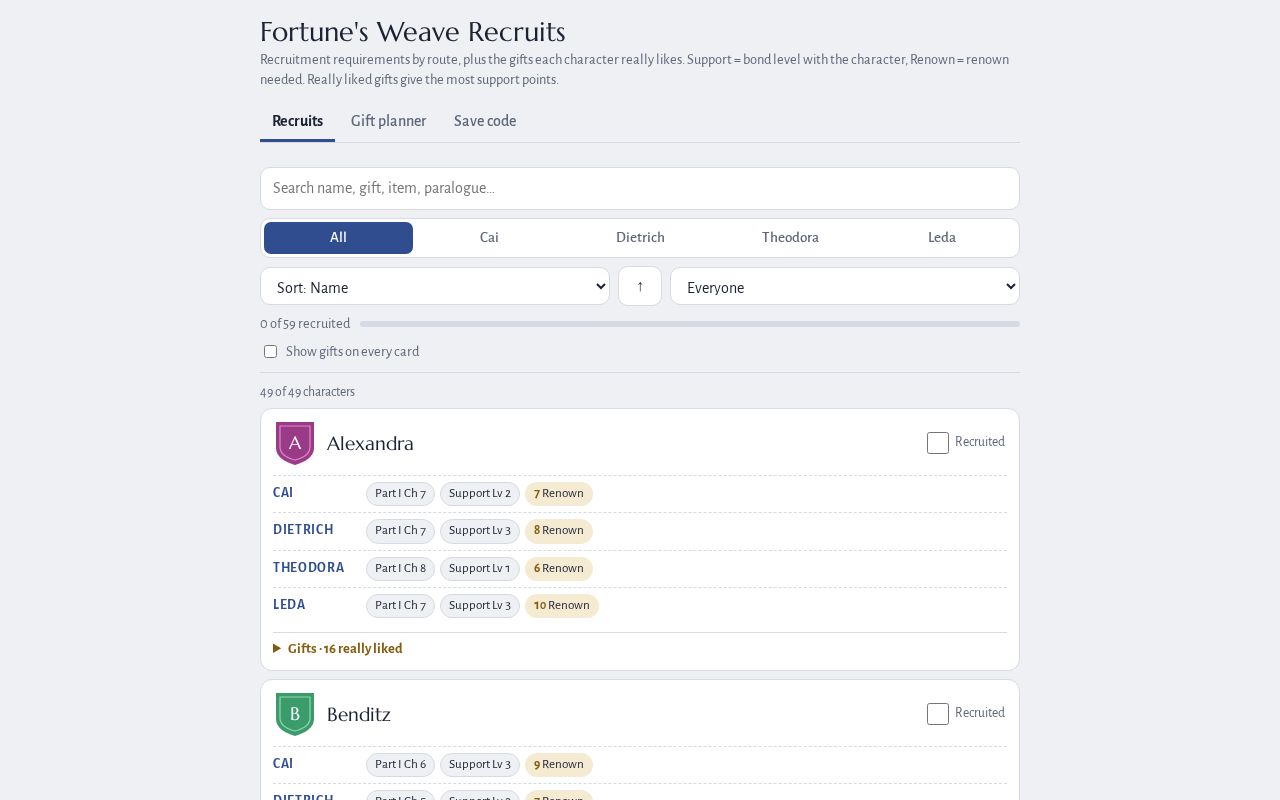Click the '0 of 59 recruited' counter
This screenshot has height=800, width=1280.
click(305, 324)
